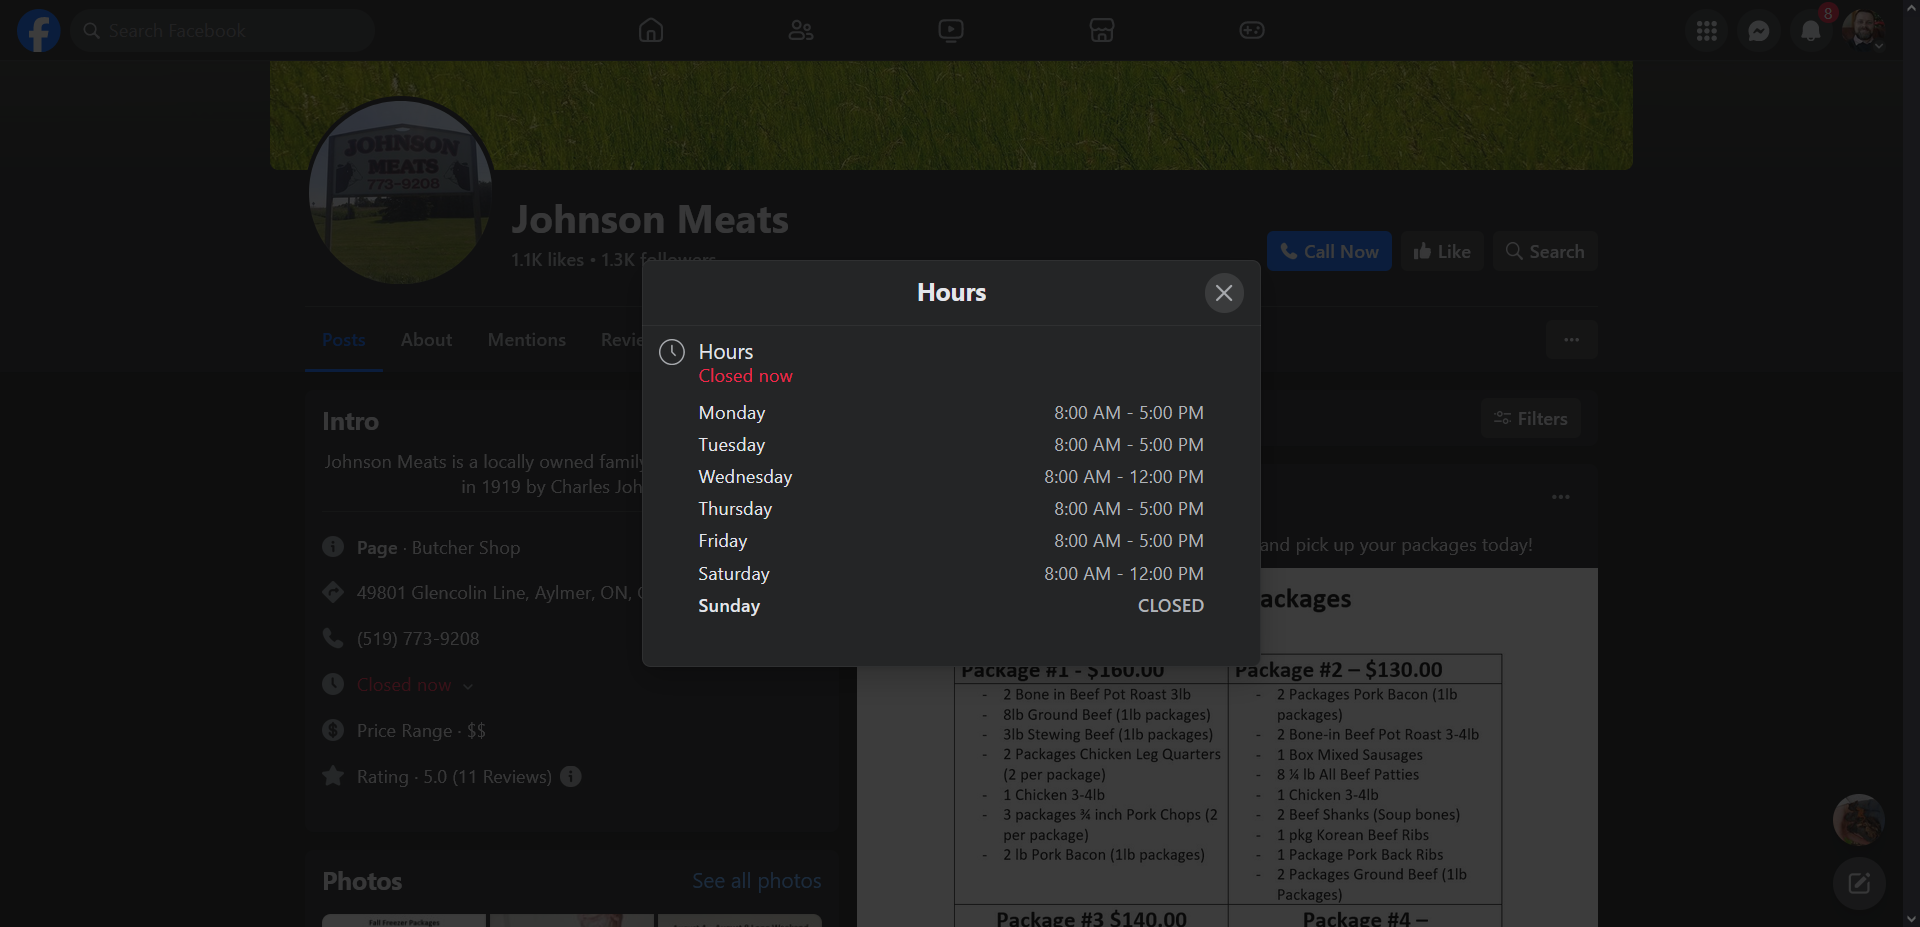Viewport: 1920px width, 927px height.
Task: Click the Price Range $$ text
Action: coord(421,731)
